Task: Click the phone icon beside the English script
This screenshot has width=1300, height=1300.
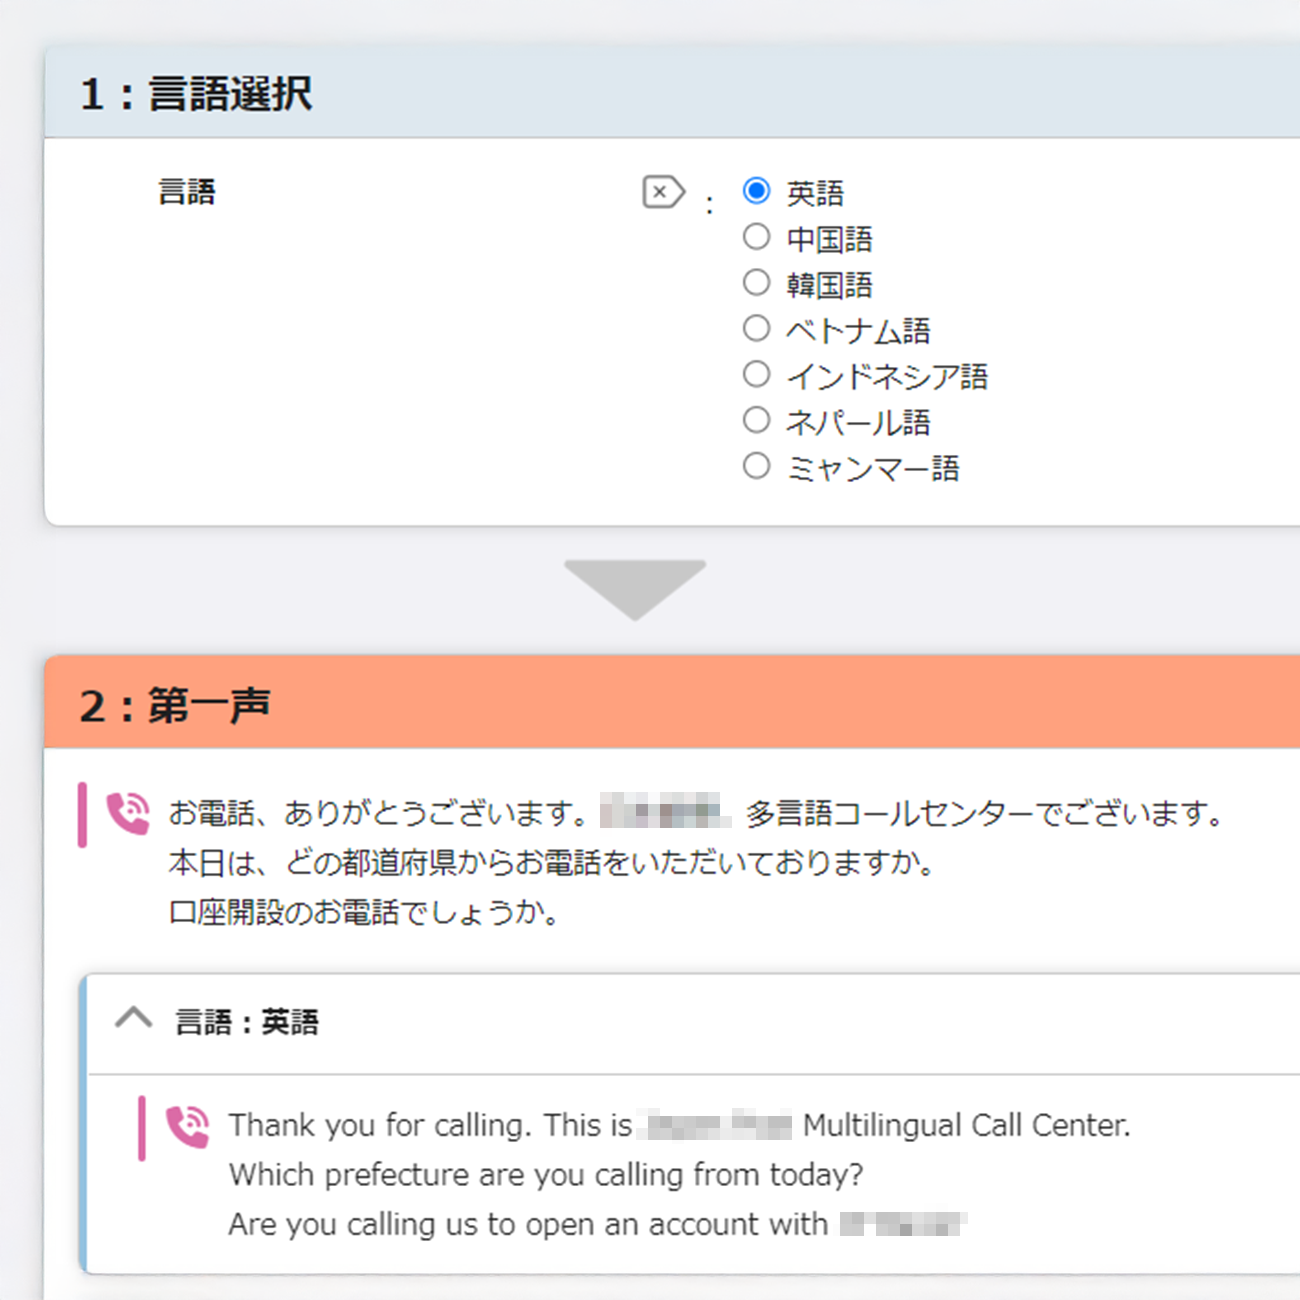Action: tap(188, 1127)
